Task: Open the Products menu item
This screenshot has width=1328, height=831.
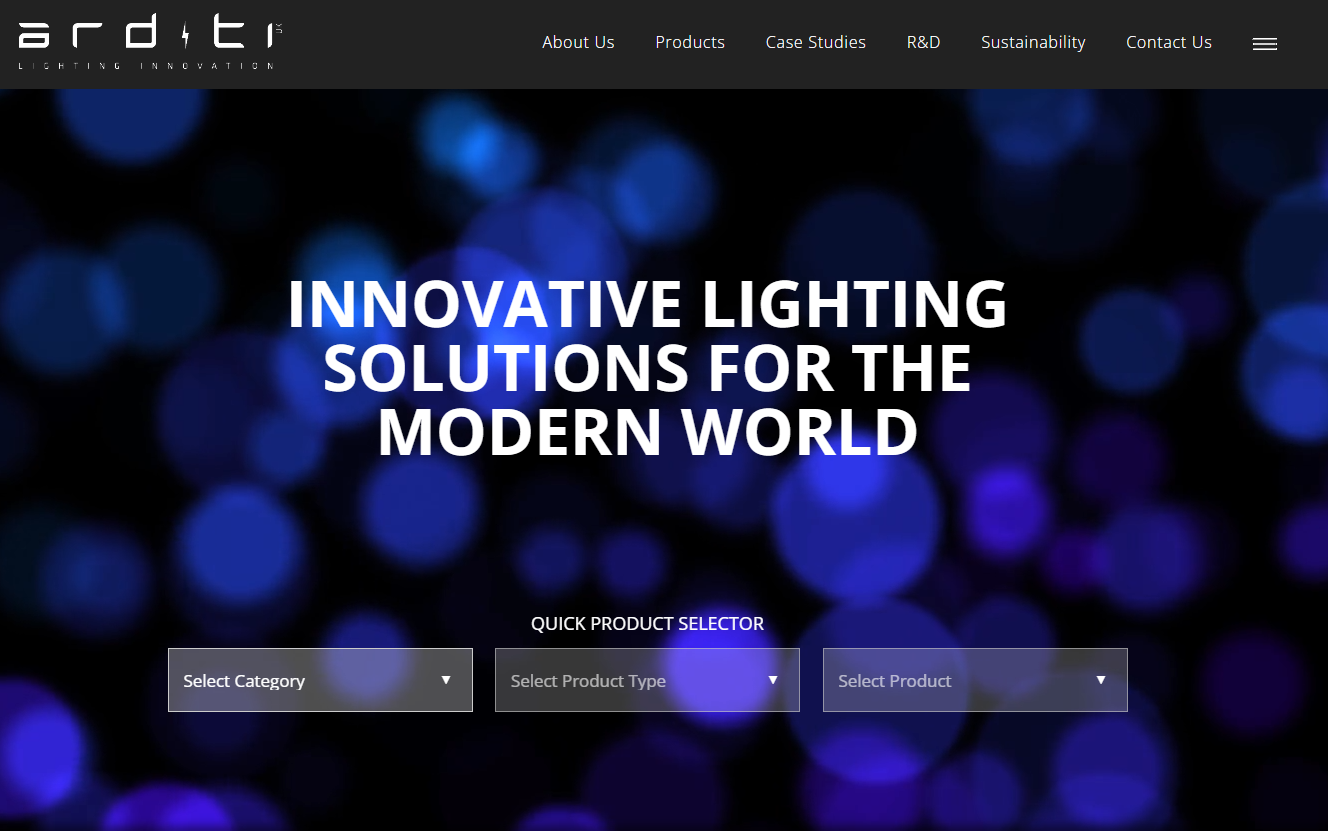Action: pyautogui.click(x=690, y=42)
